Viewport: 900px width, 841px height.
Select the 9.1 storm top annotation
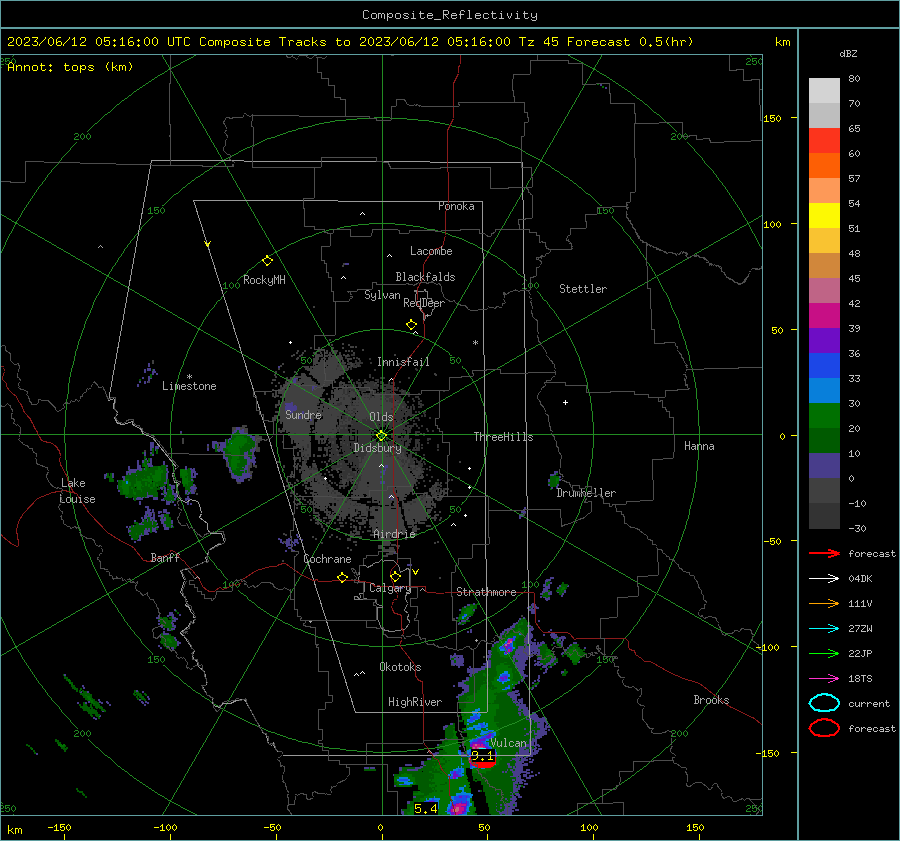tap(483, 755)
